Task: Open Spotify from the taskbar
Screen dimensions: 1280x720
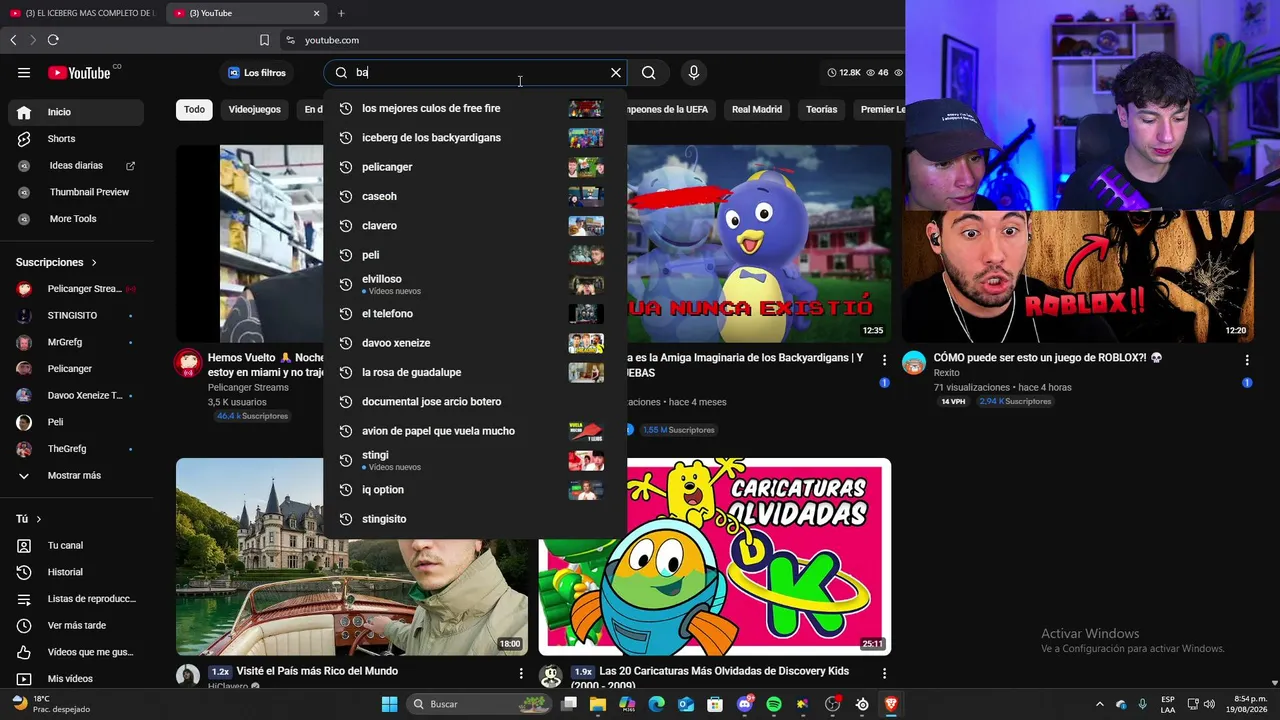Action: tap(774, 704)
